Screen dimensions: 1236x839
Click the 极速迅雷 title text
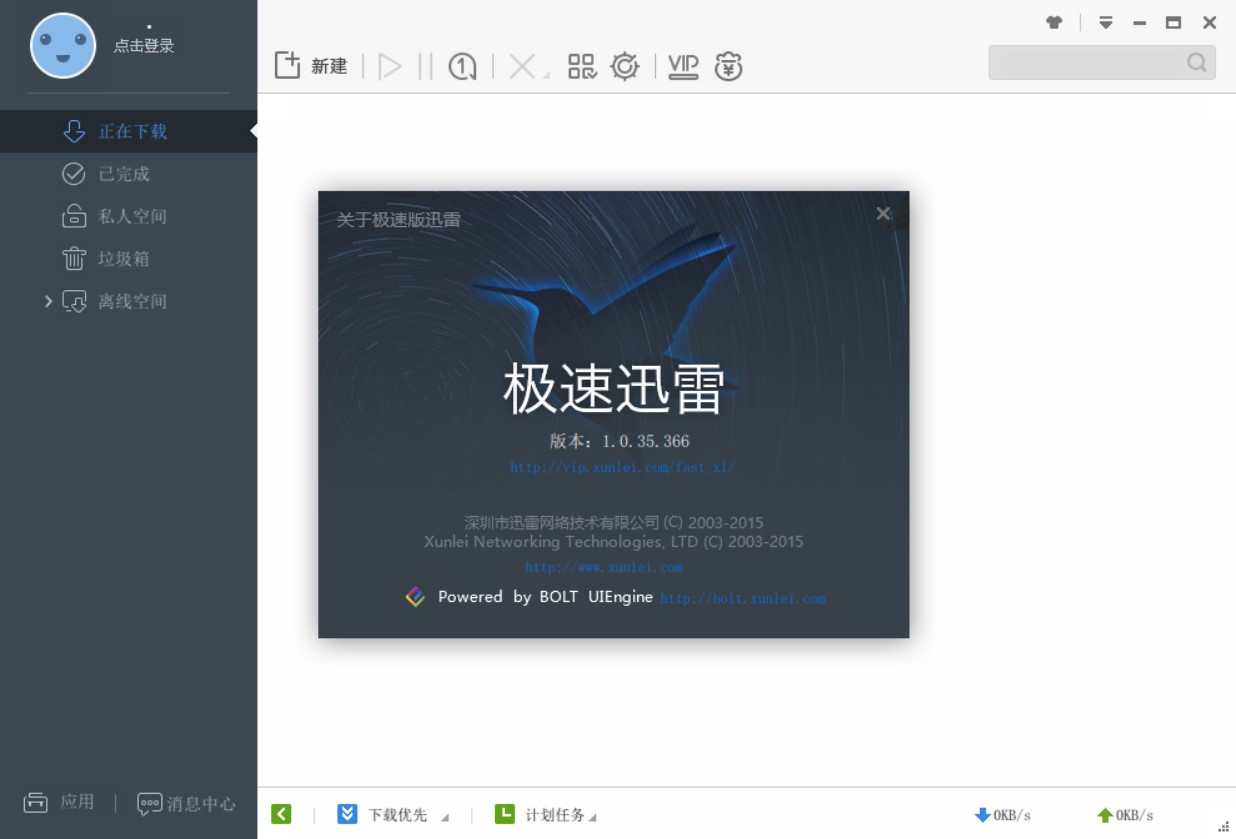pyautogui.click(x=614, y=388)
